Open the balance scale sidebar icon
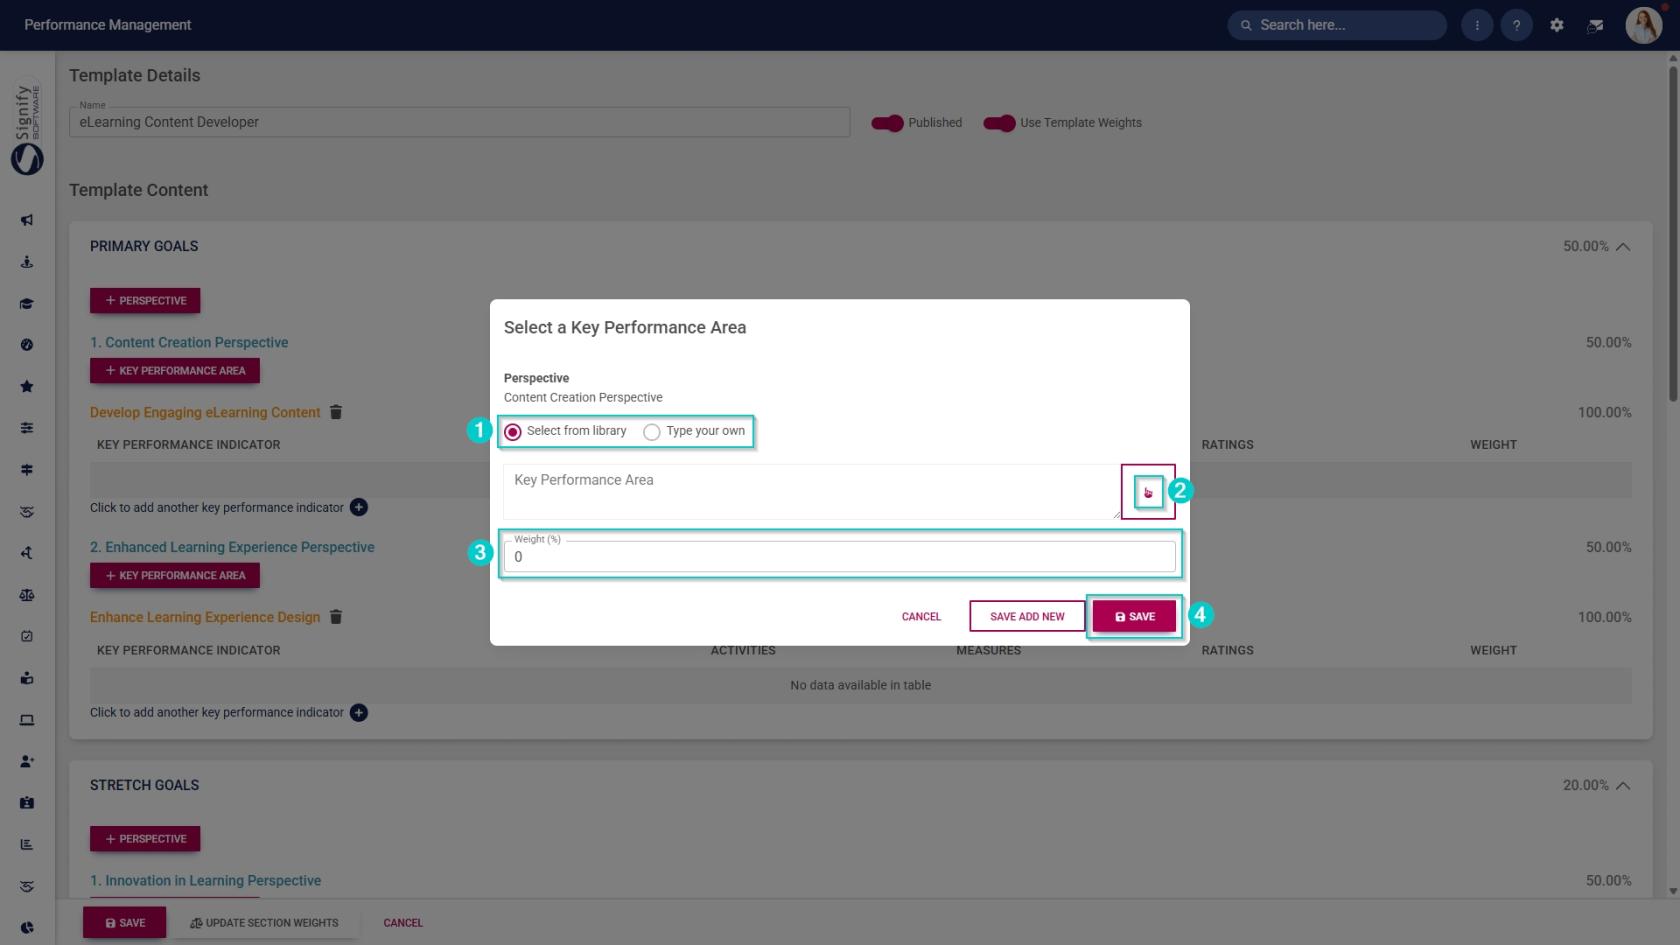The image size is (1680, 945). point(27,595)
